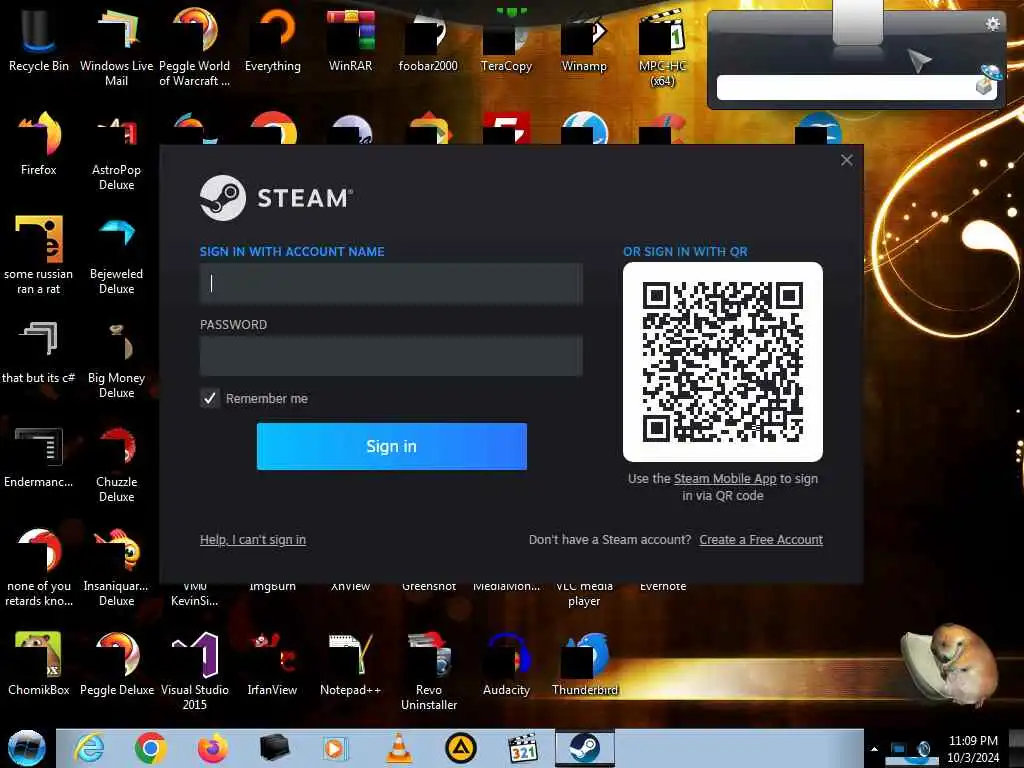This screenshot has height=768, width=1024.
Task: Open Bejeweled Deluxe desktop shortcut
Action: click(x=116, y=255)
